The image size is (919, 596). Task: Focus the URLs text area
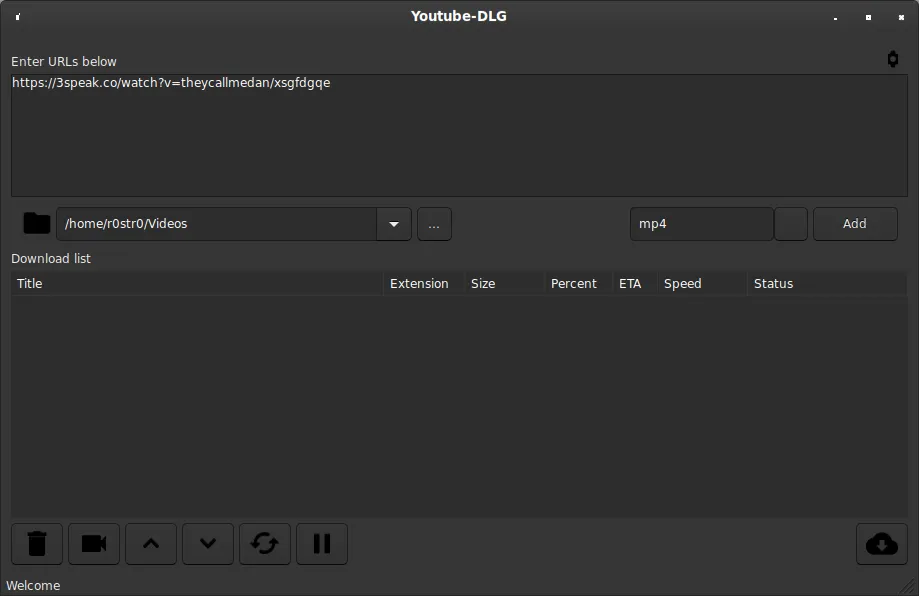pyautogui.click(x=460, y=135)
